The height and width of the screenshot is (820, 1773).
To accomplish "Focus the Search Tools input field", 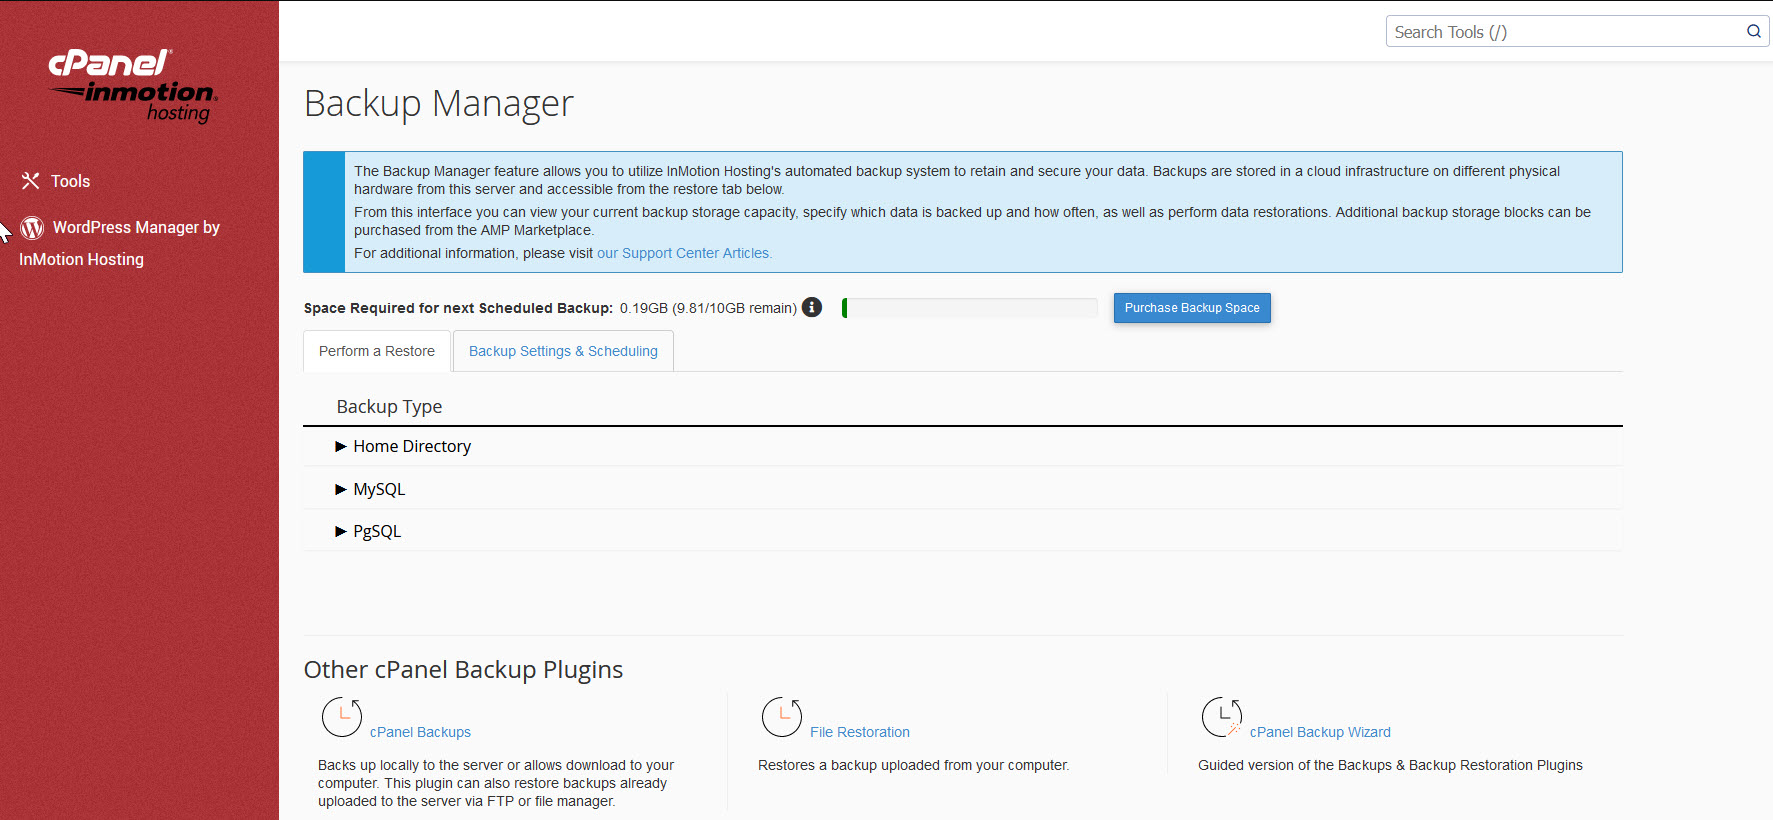I will click(x=1565, y=32).
